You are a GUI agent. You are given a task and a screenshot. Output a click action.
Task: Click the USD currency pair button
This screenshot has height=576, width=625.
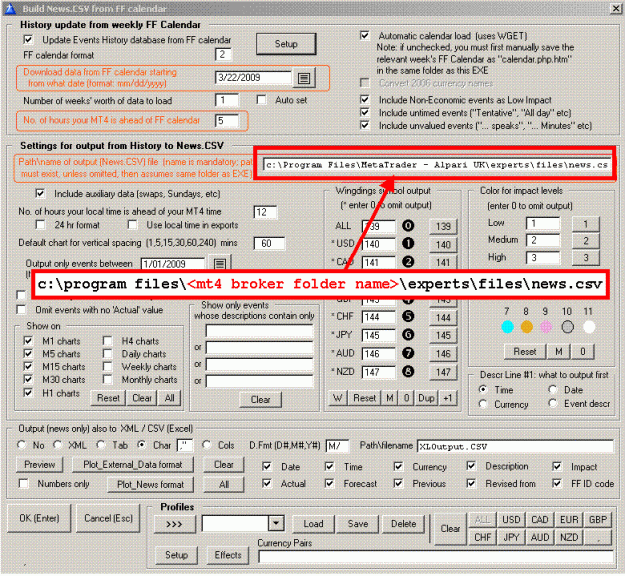511,520
